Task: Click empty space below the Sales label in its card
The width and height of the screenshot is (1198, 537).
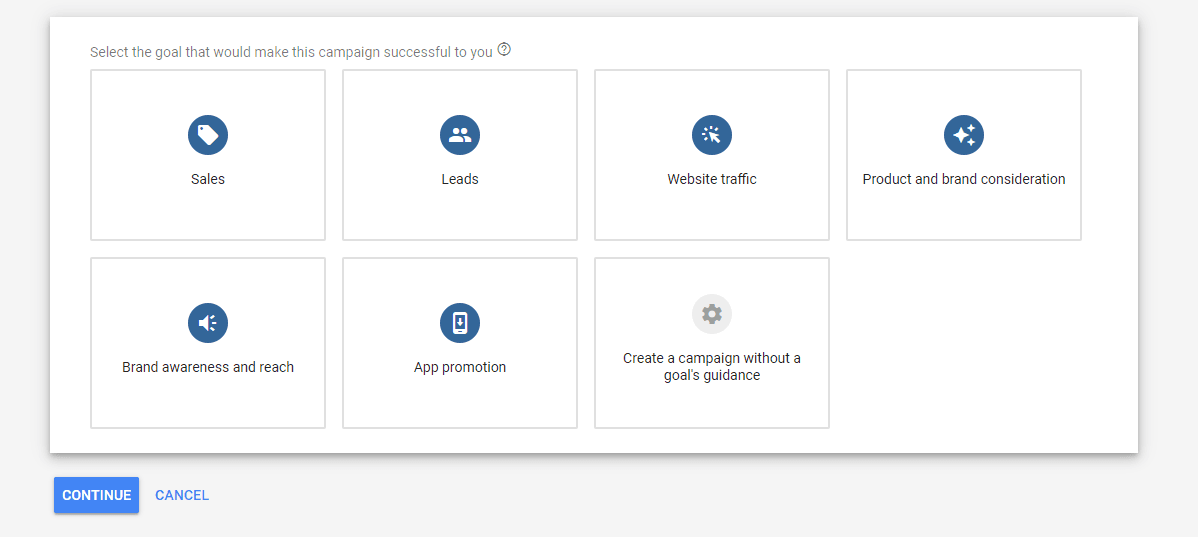Action: (208, 215)
